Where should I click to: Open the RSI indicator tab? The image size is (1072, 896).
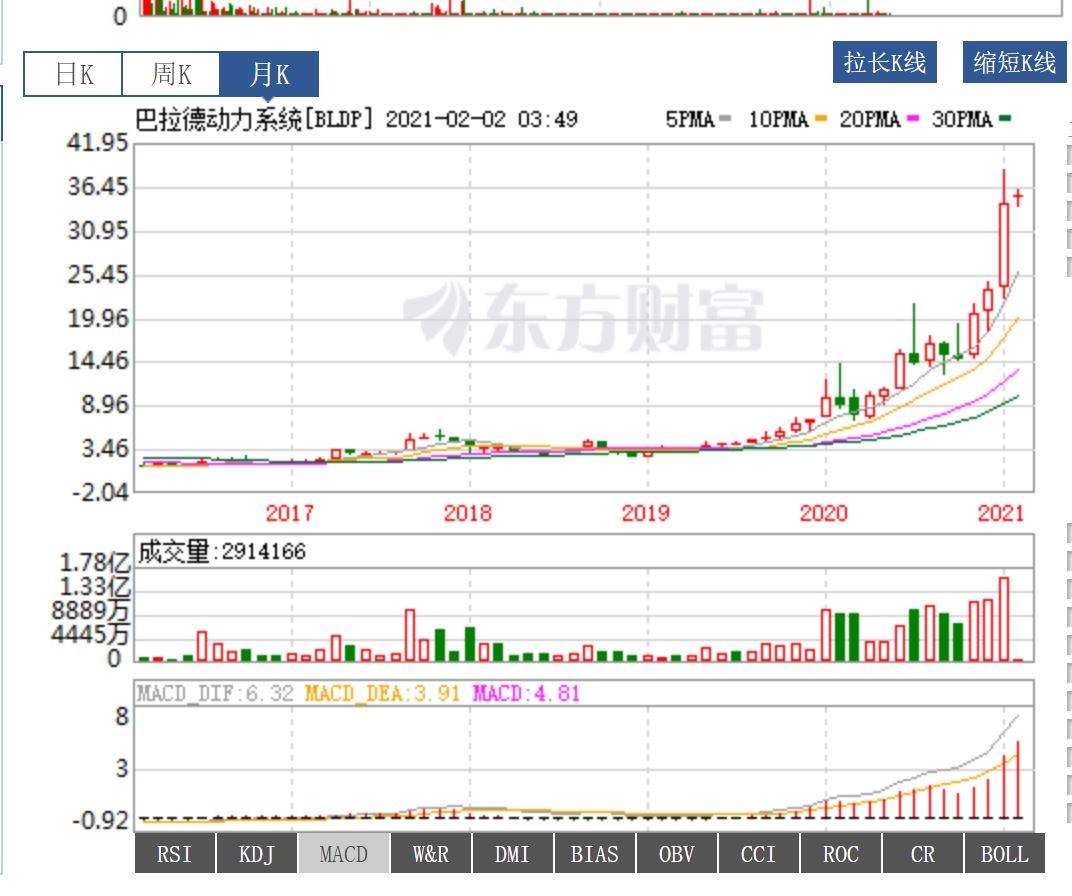coord(174,854)
